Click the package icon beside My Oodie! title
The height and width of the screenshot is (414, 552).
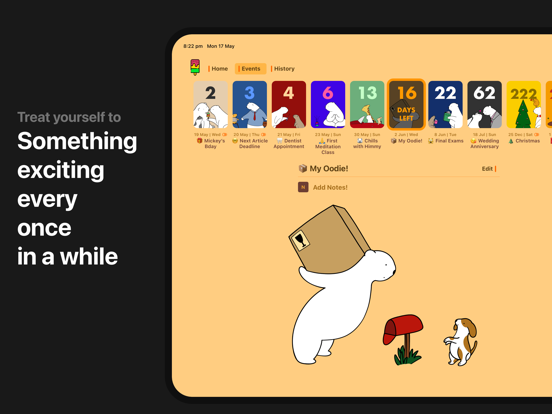tap(302, 168)
